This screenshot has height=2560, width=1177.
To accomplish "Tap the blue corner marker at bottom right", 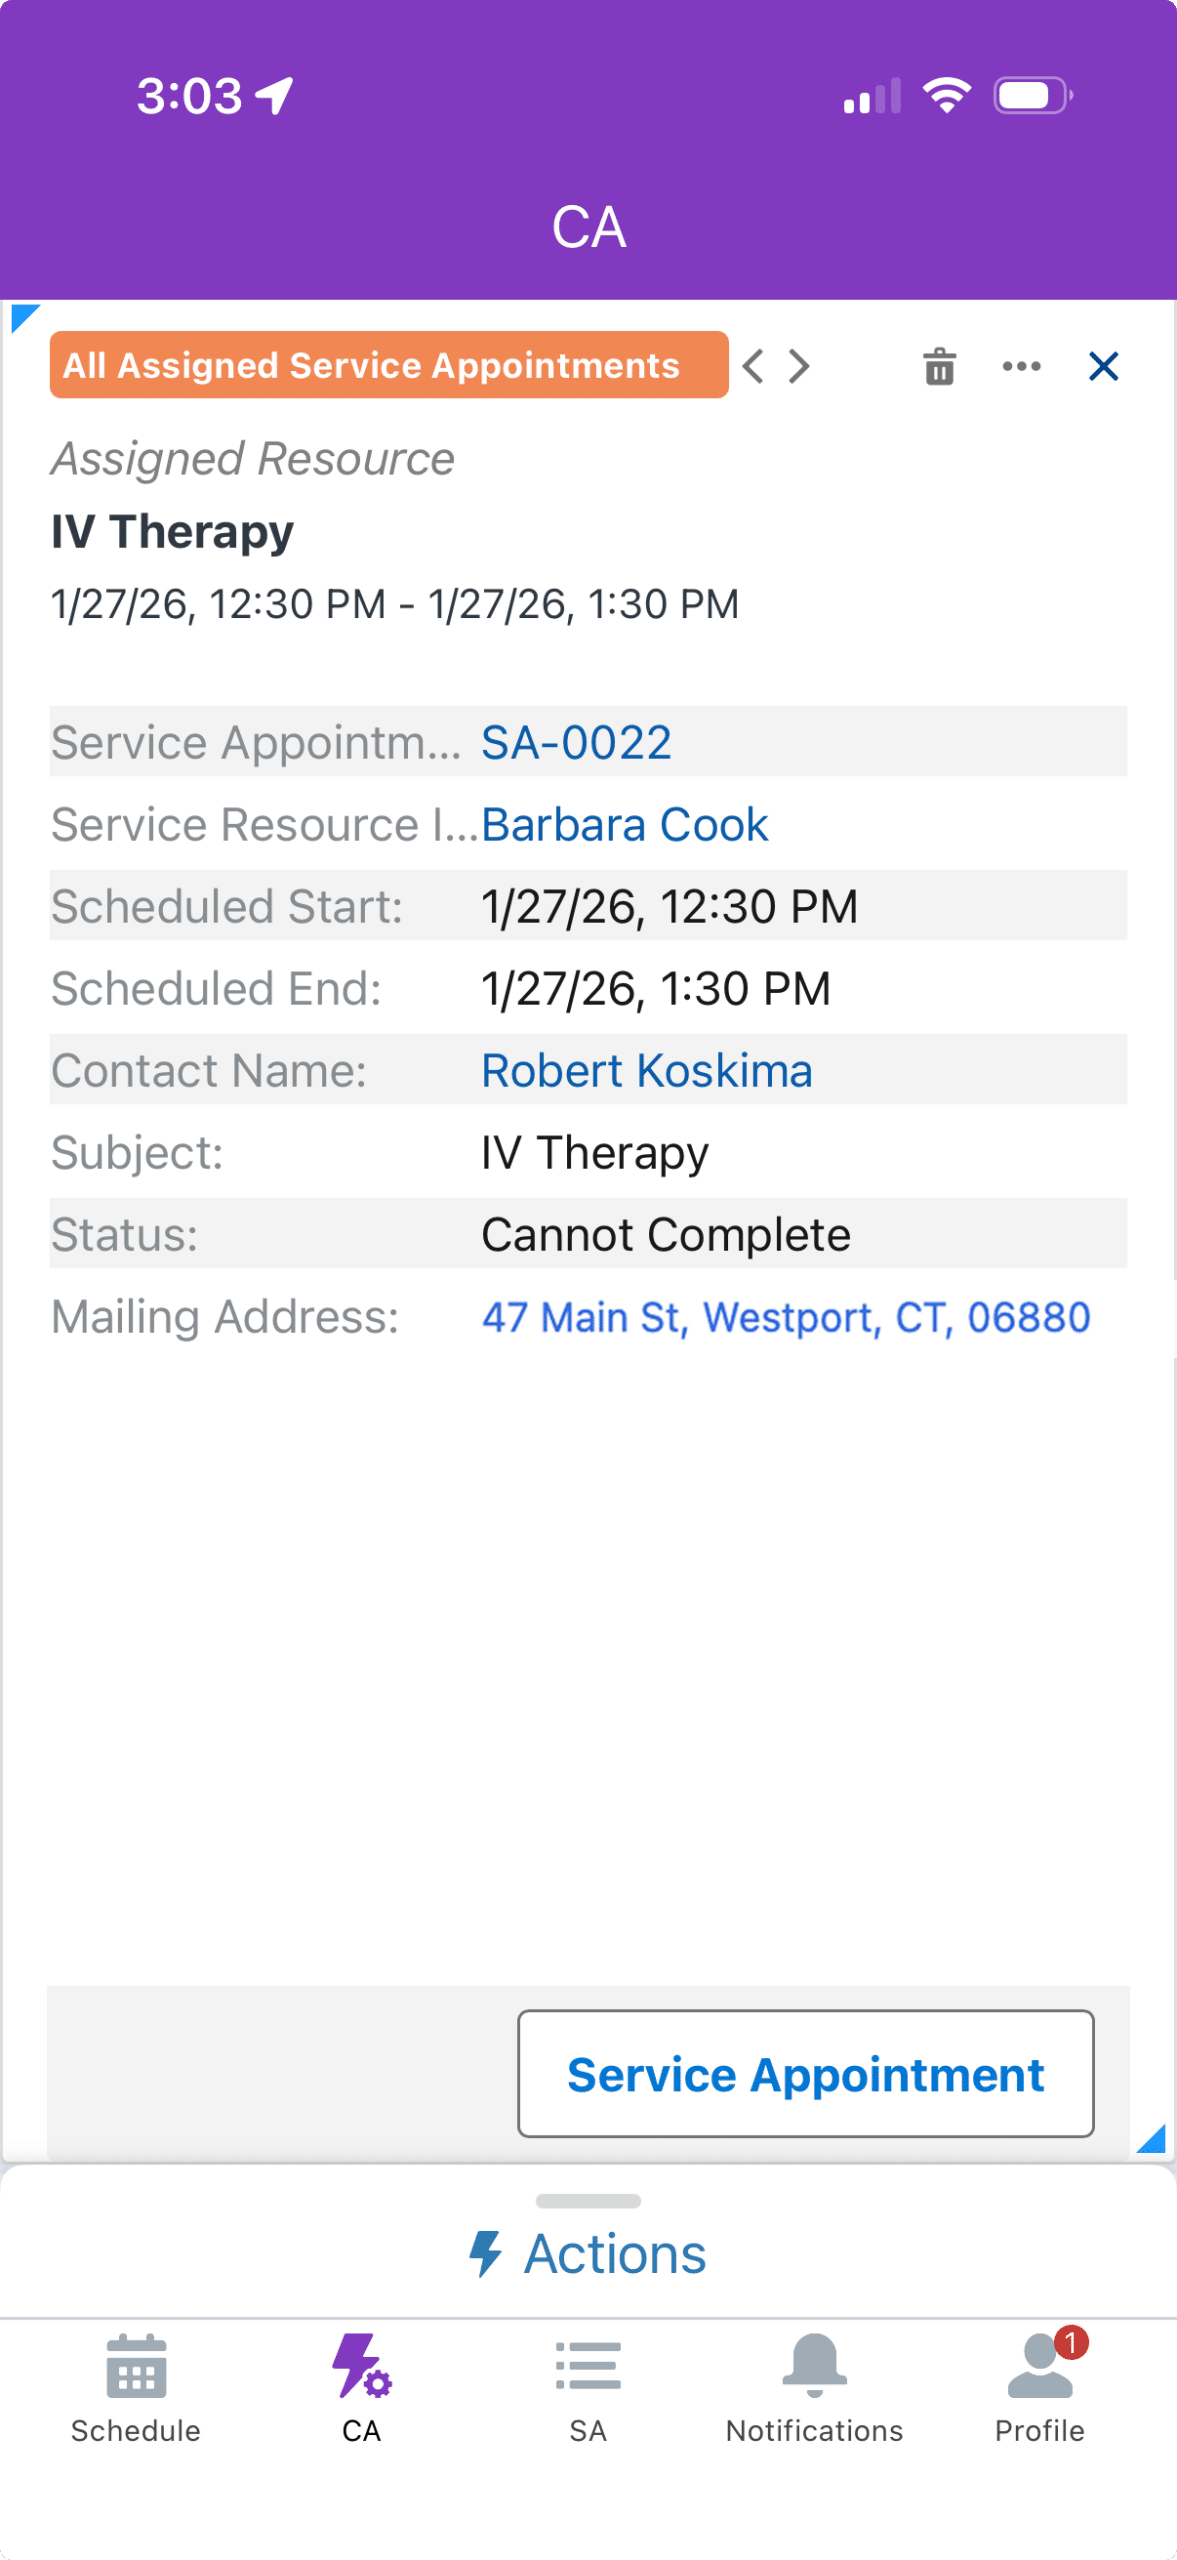I will point(1153,2140).
